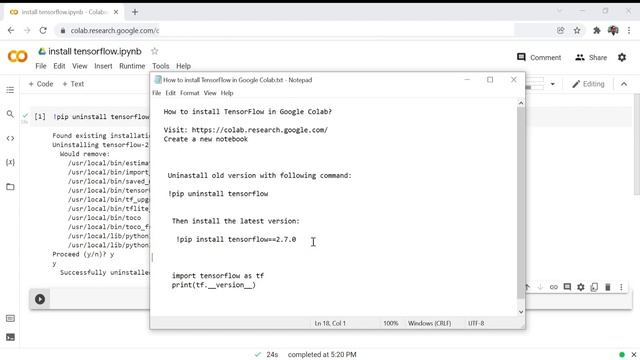Mirror cell in tab icon
The height and width of the screenshot is (360, 640).
594,287
